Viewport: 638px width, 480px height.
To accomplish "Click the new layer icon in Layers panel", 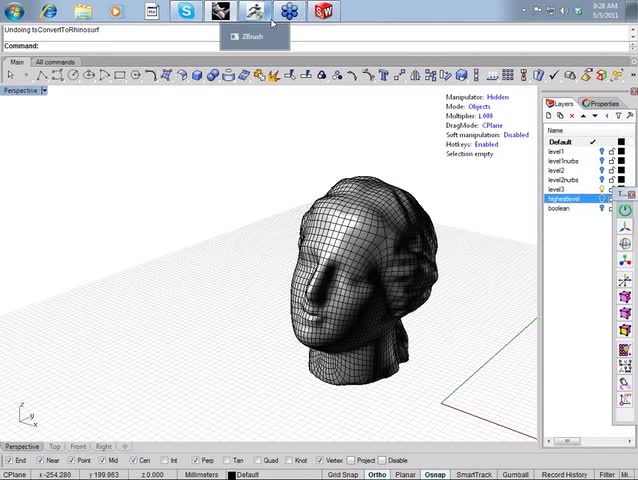I will [549, 116].
